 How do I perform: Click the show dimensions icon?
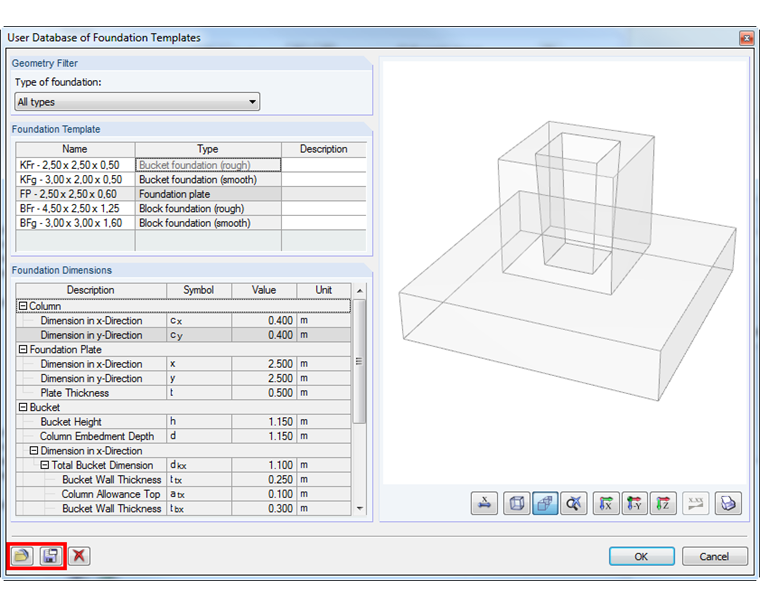tap(484, 503)
